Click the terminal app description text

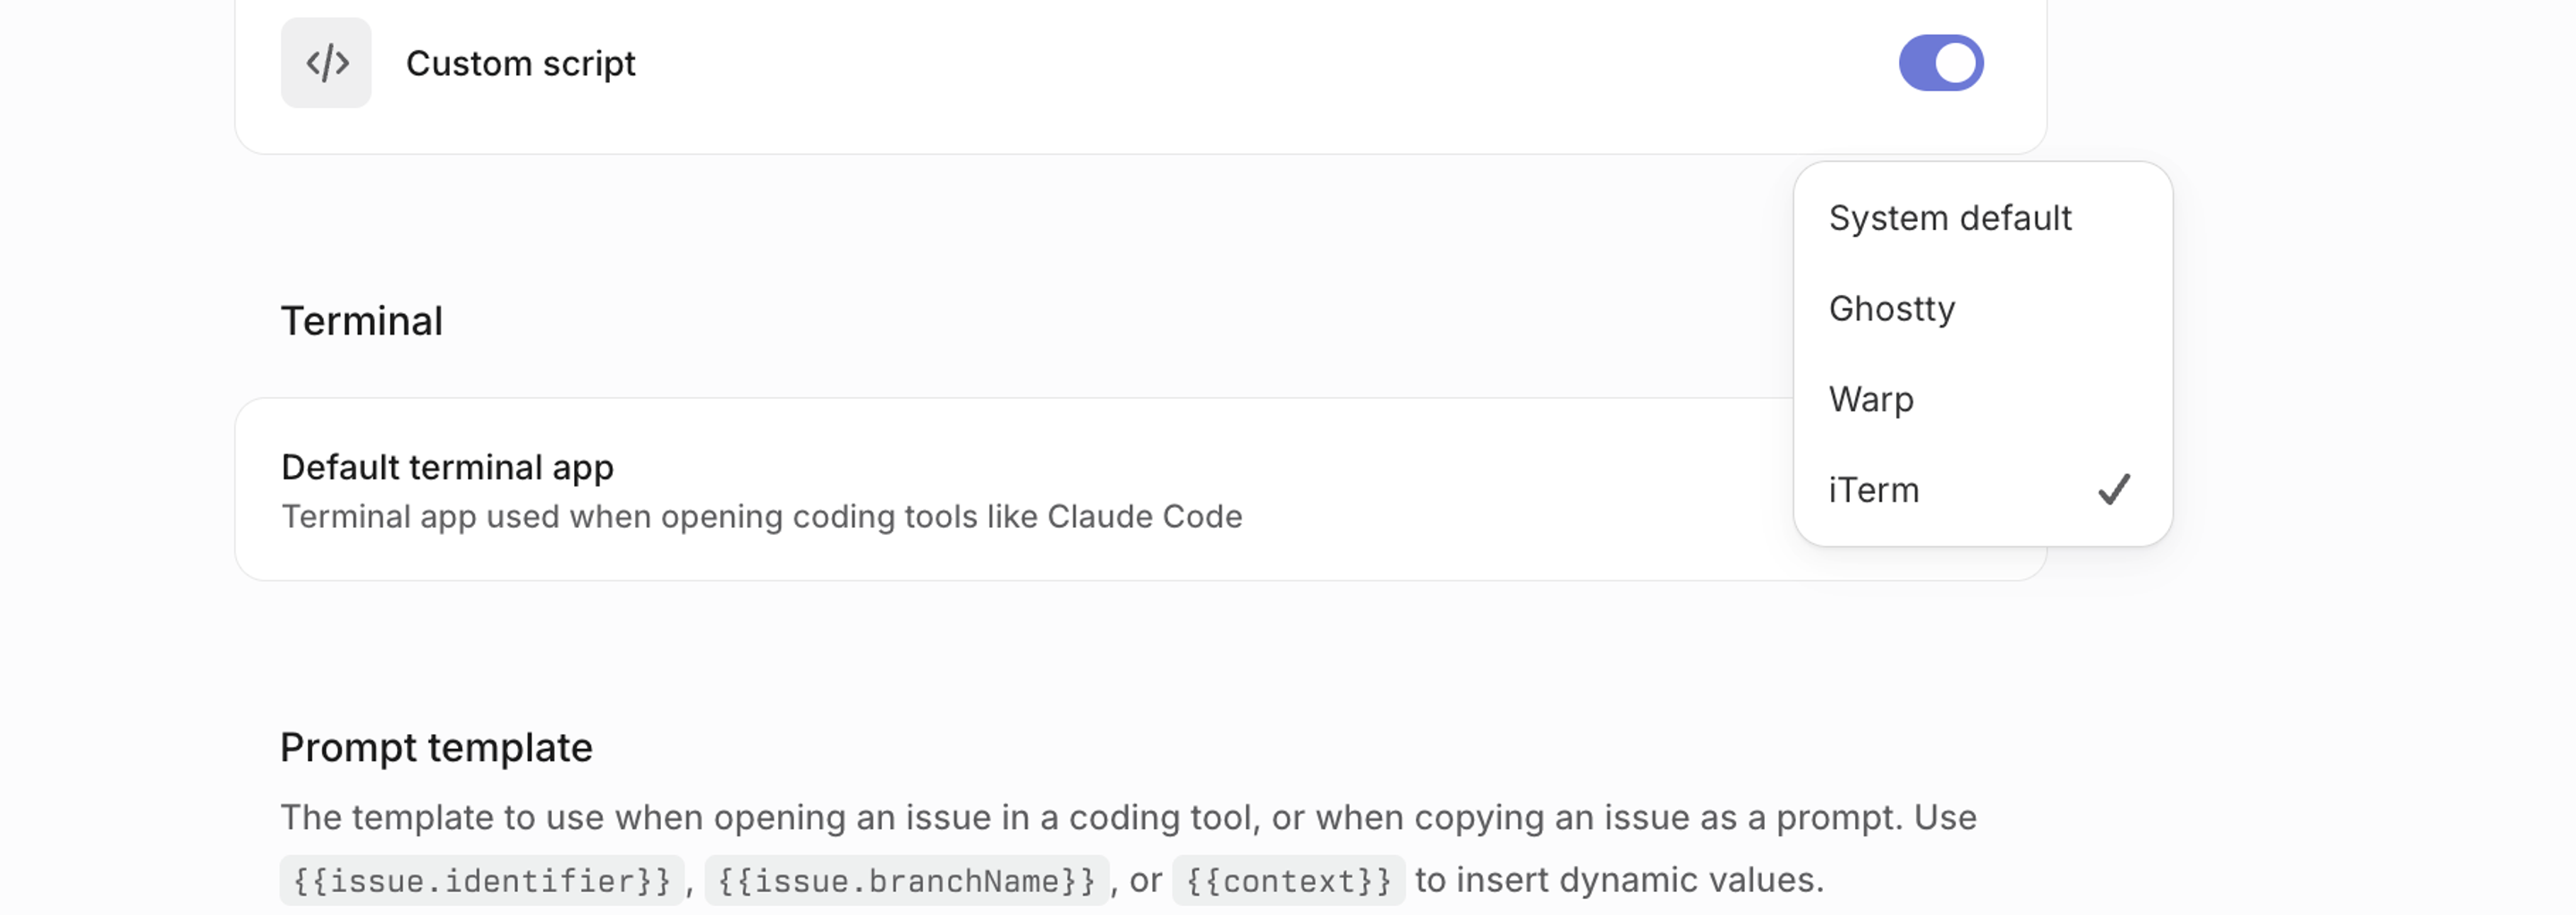(x=761, y=517)
